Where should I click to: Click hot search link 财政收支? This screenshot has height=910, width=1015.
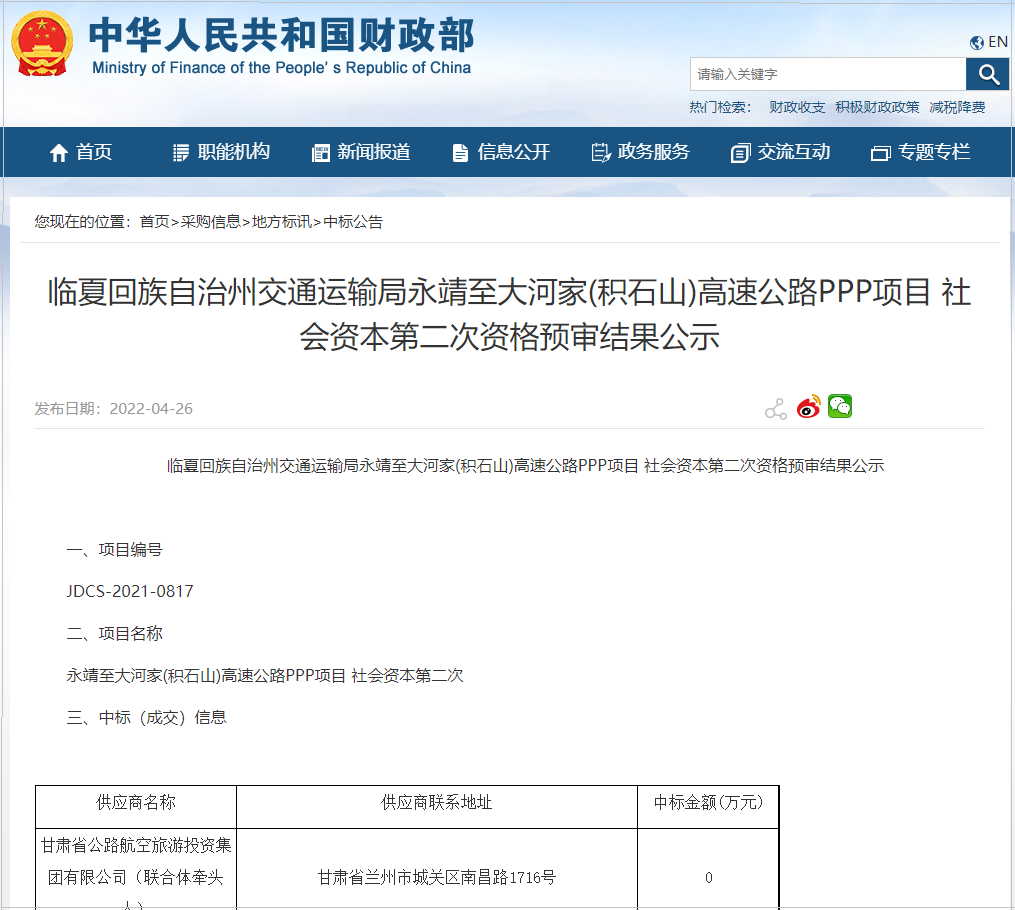[797, 107]
